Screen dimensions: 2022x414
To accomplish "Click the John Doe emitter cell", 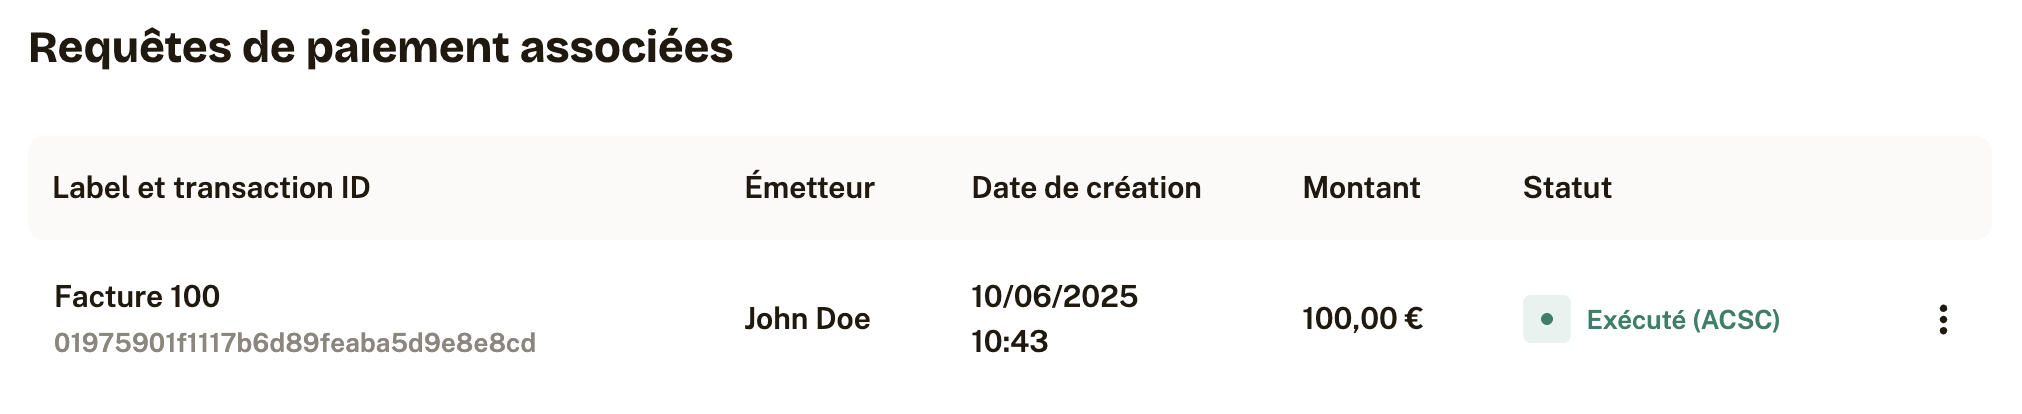I will [x=807, y=319].
